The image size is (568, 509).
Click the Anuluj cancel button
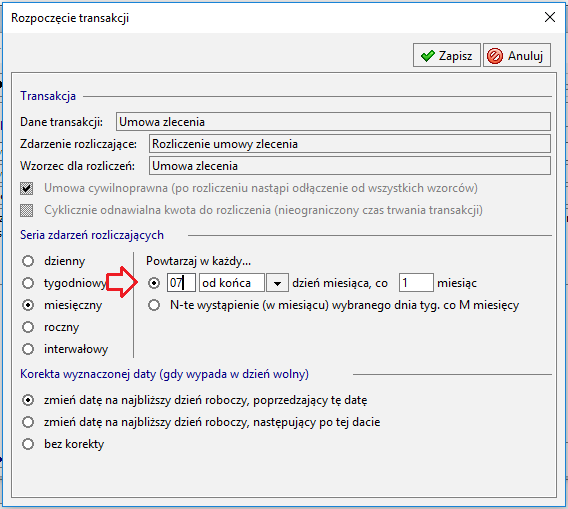tap(517, 55)
